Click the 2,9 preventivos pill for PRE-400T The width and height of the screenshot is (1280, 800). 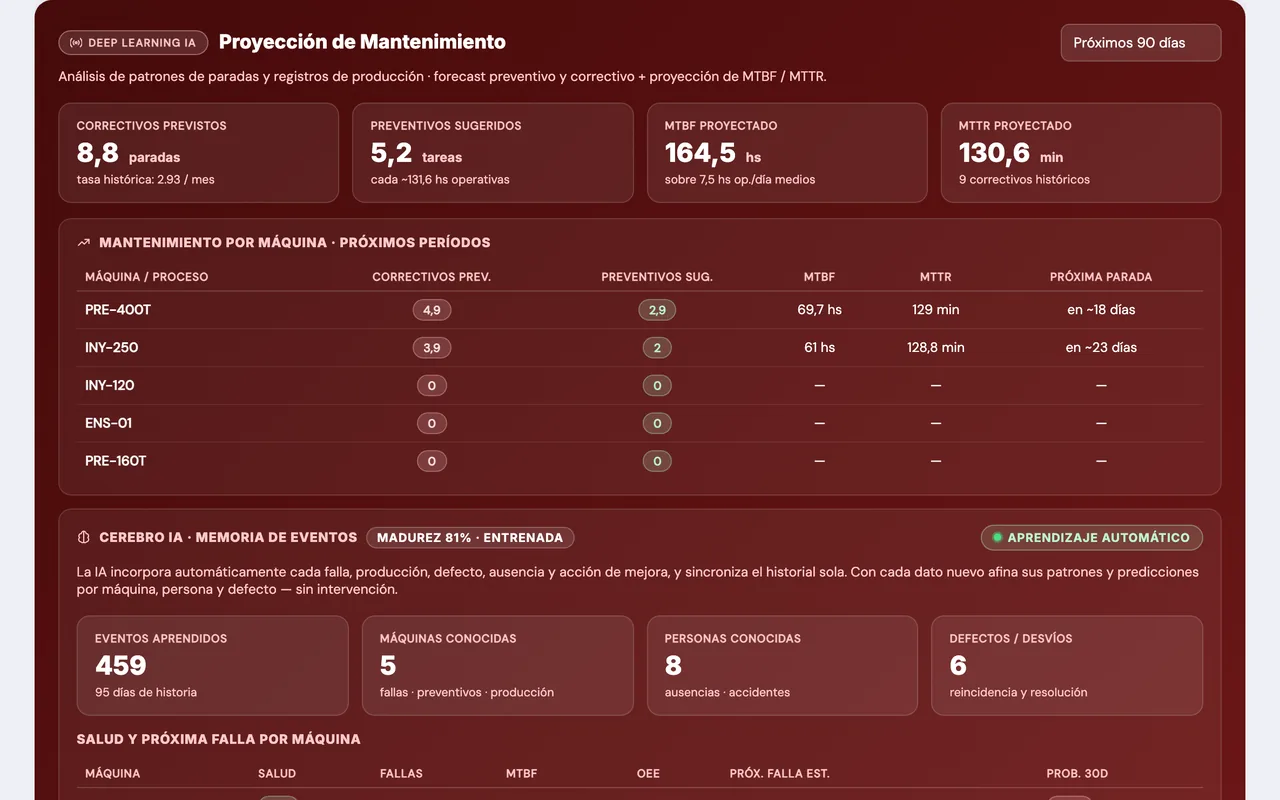[657, 310]
